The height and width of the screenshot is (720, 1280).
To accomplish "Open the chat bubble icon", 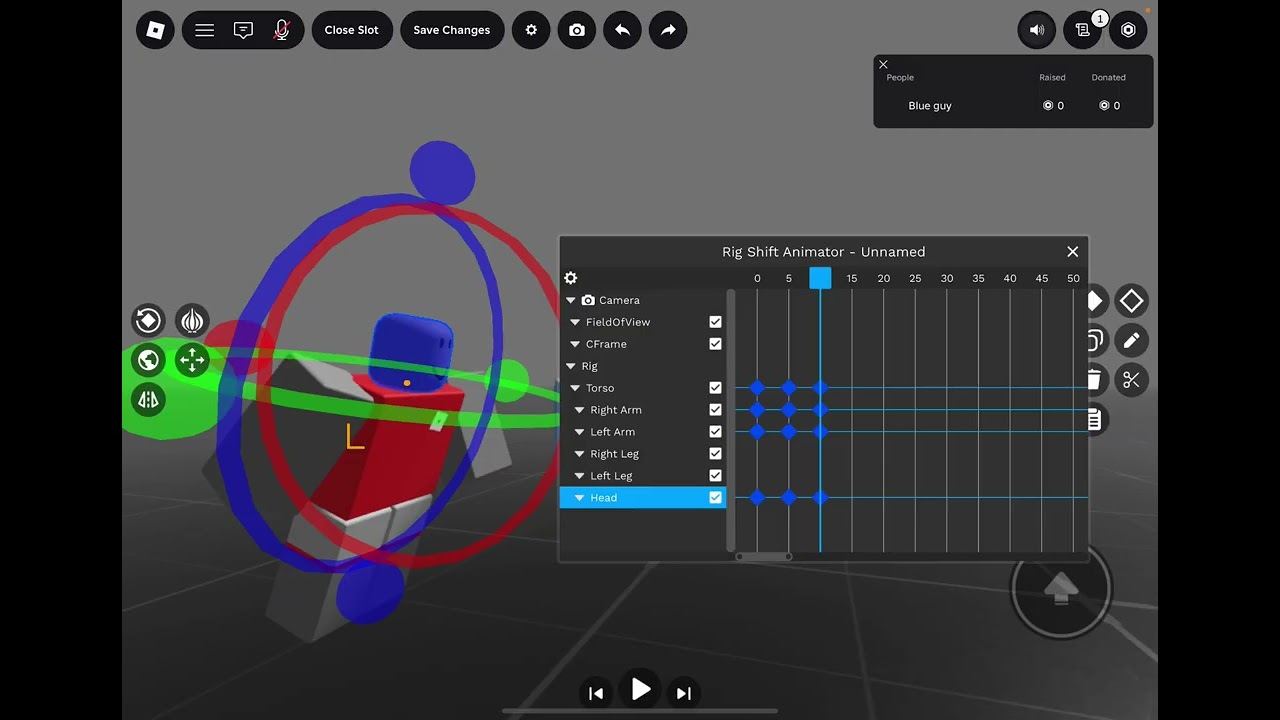I will 243,30.
